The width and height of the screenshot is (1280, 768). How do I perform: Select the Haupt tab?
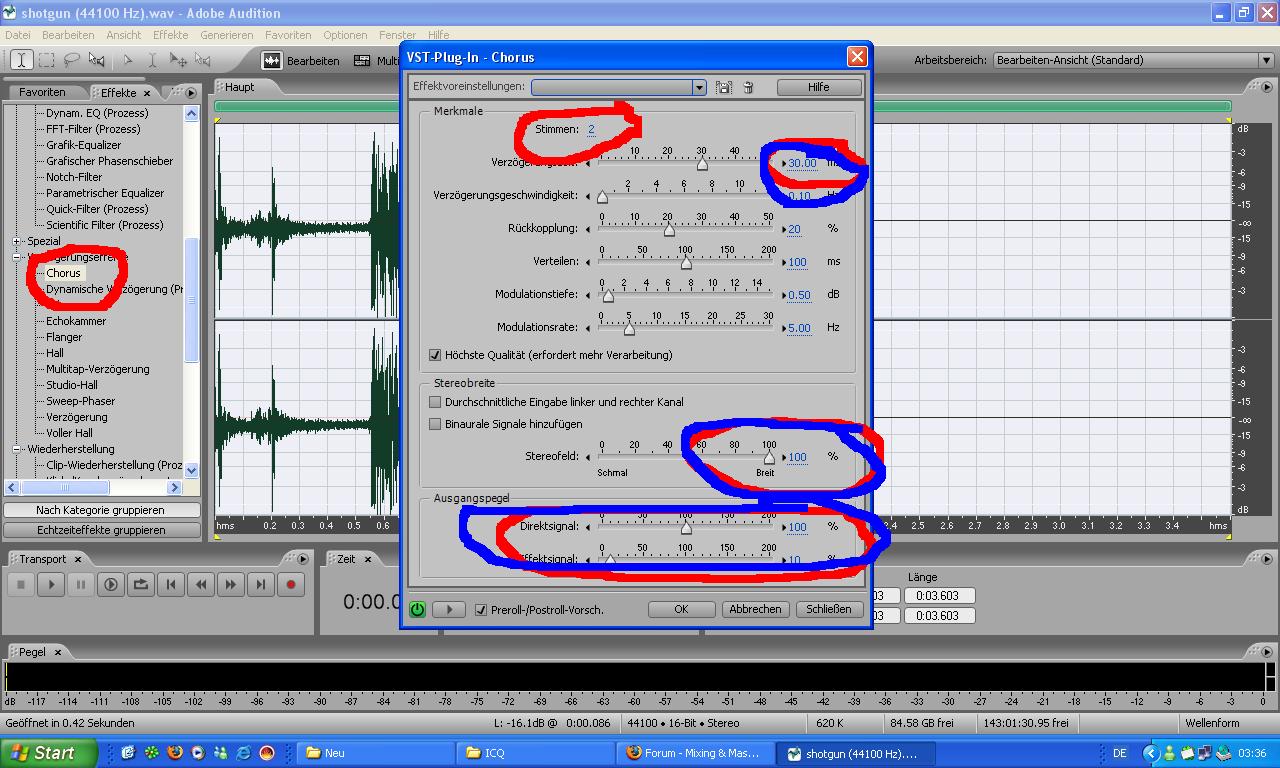(240, 87)
